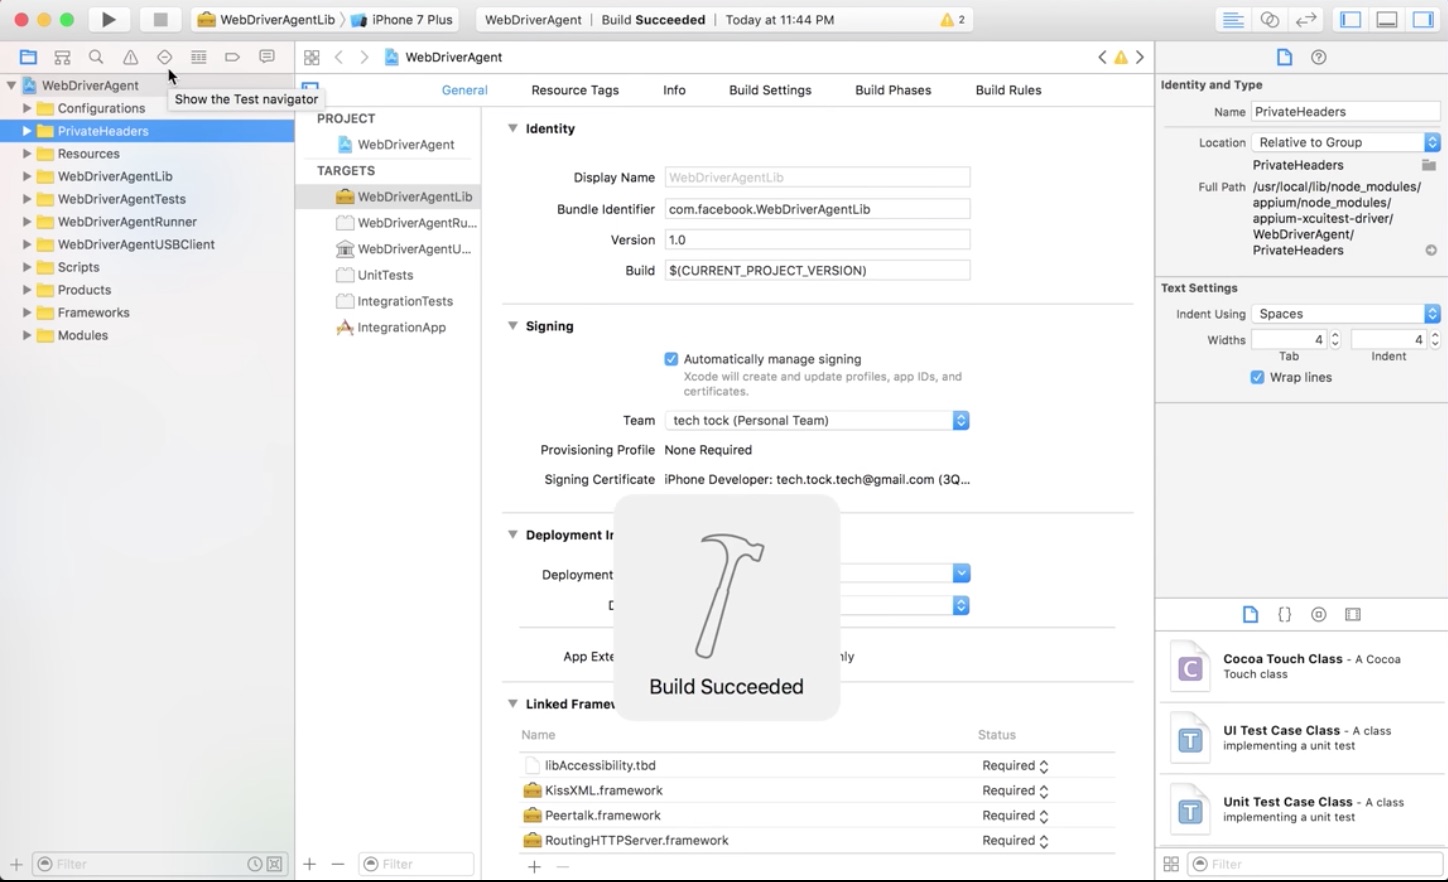Run the build with the Play button
1448x882 pixels.
(108, 19)
